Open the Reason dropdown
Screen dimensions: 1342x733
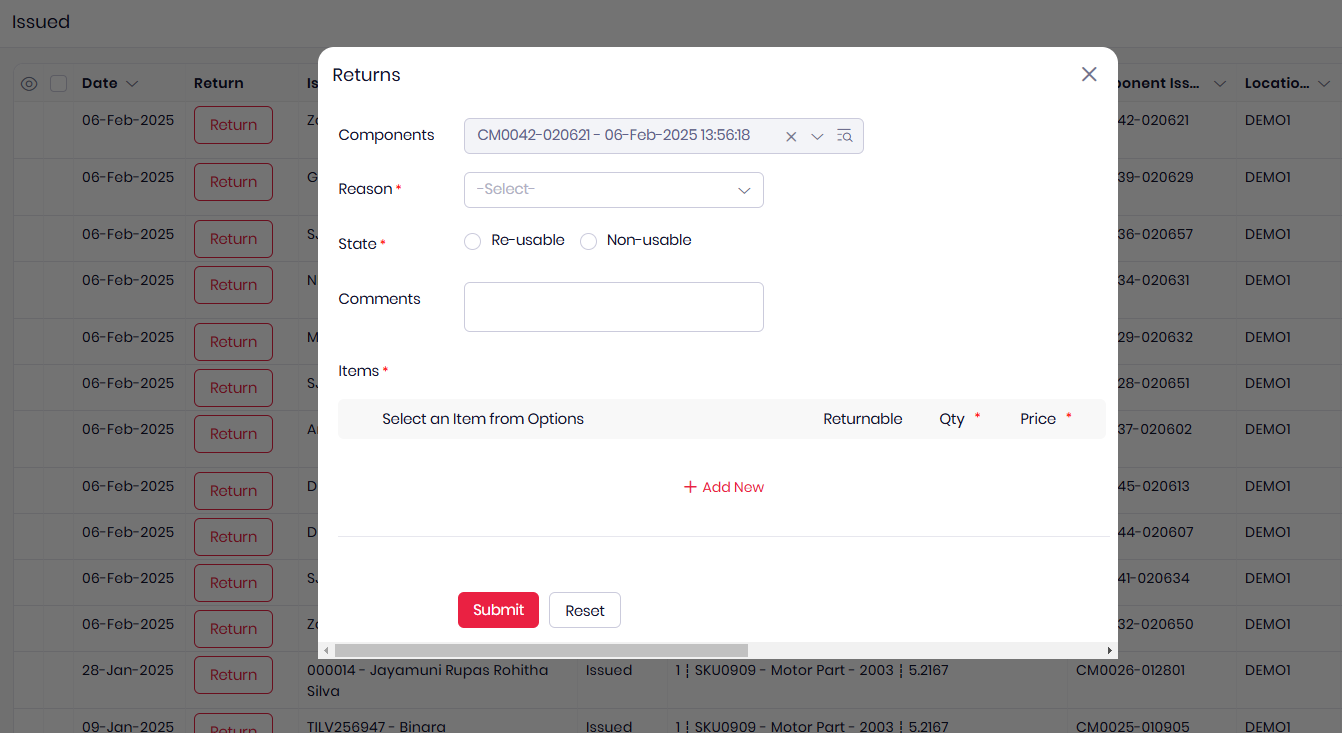click(613, 190)
